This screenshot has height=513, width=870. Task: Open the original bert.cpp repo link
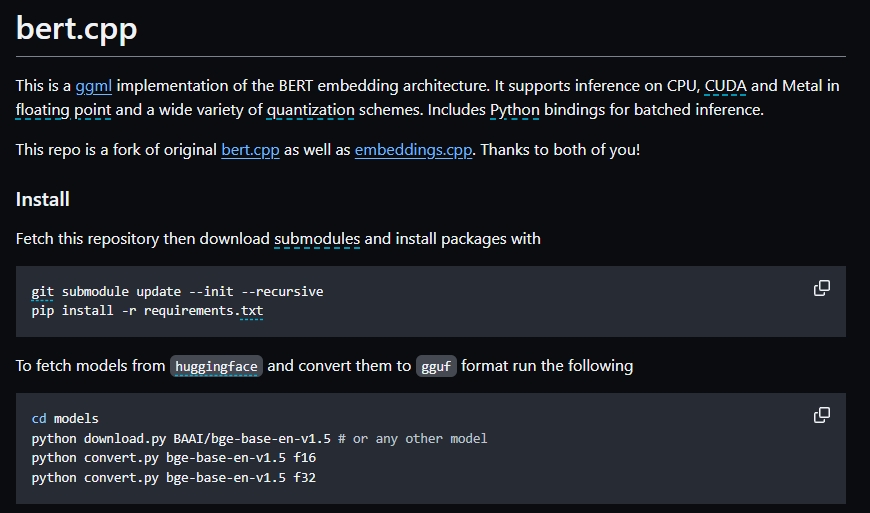coord(250,150)
